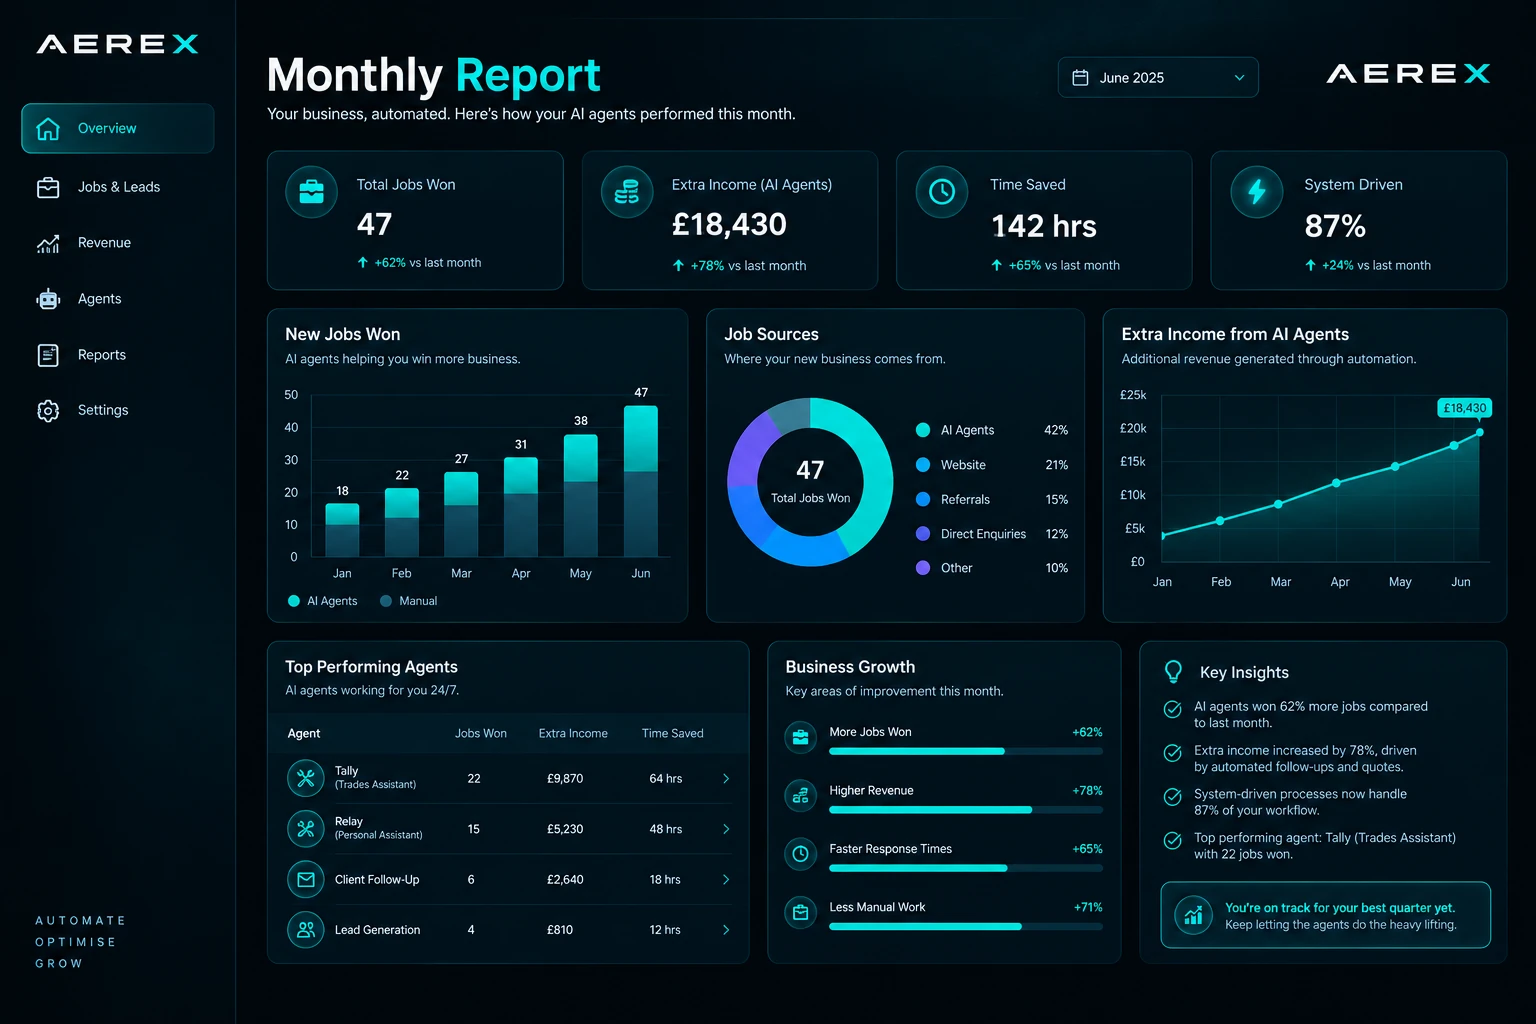The image size is (1536, 1024).
Task: Toggle the Website legend dot in Job Sources
Action: [923, 465]
